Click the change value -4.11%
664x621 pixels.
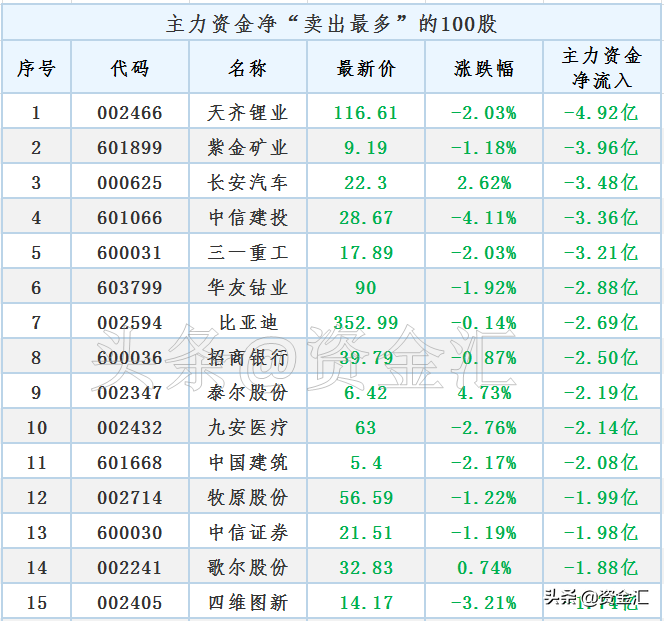[x=484, y=218]
